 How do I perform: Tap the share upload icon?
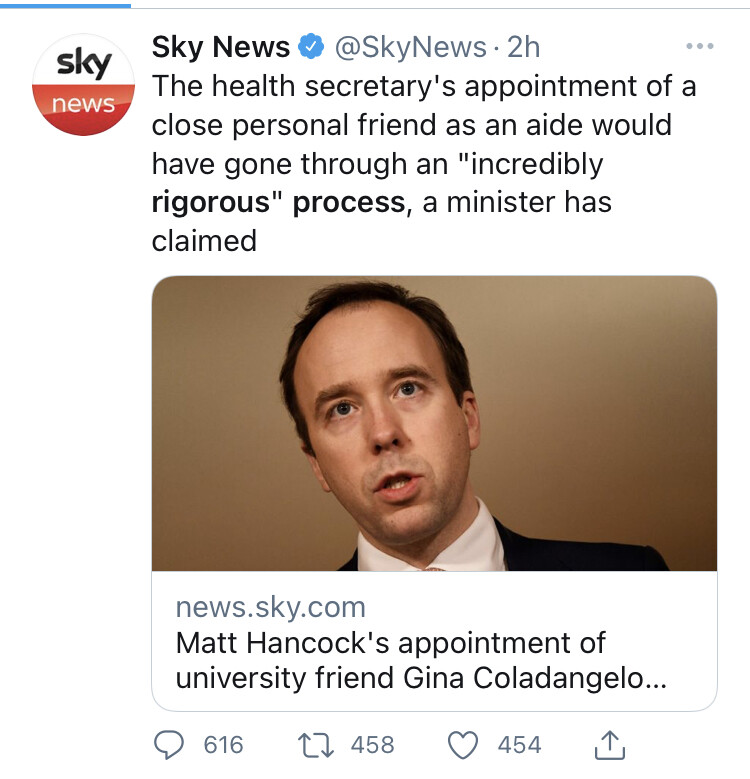pos(609,745)
